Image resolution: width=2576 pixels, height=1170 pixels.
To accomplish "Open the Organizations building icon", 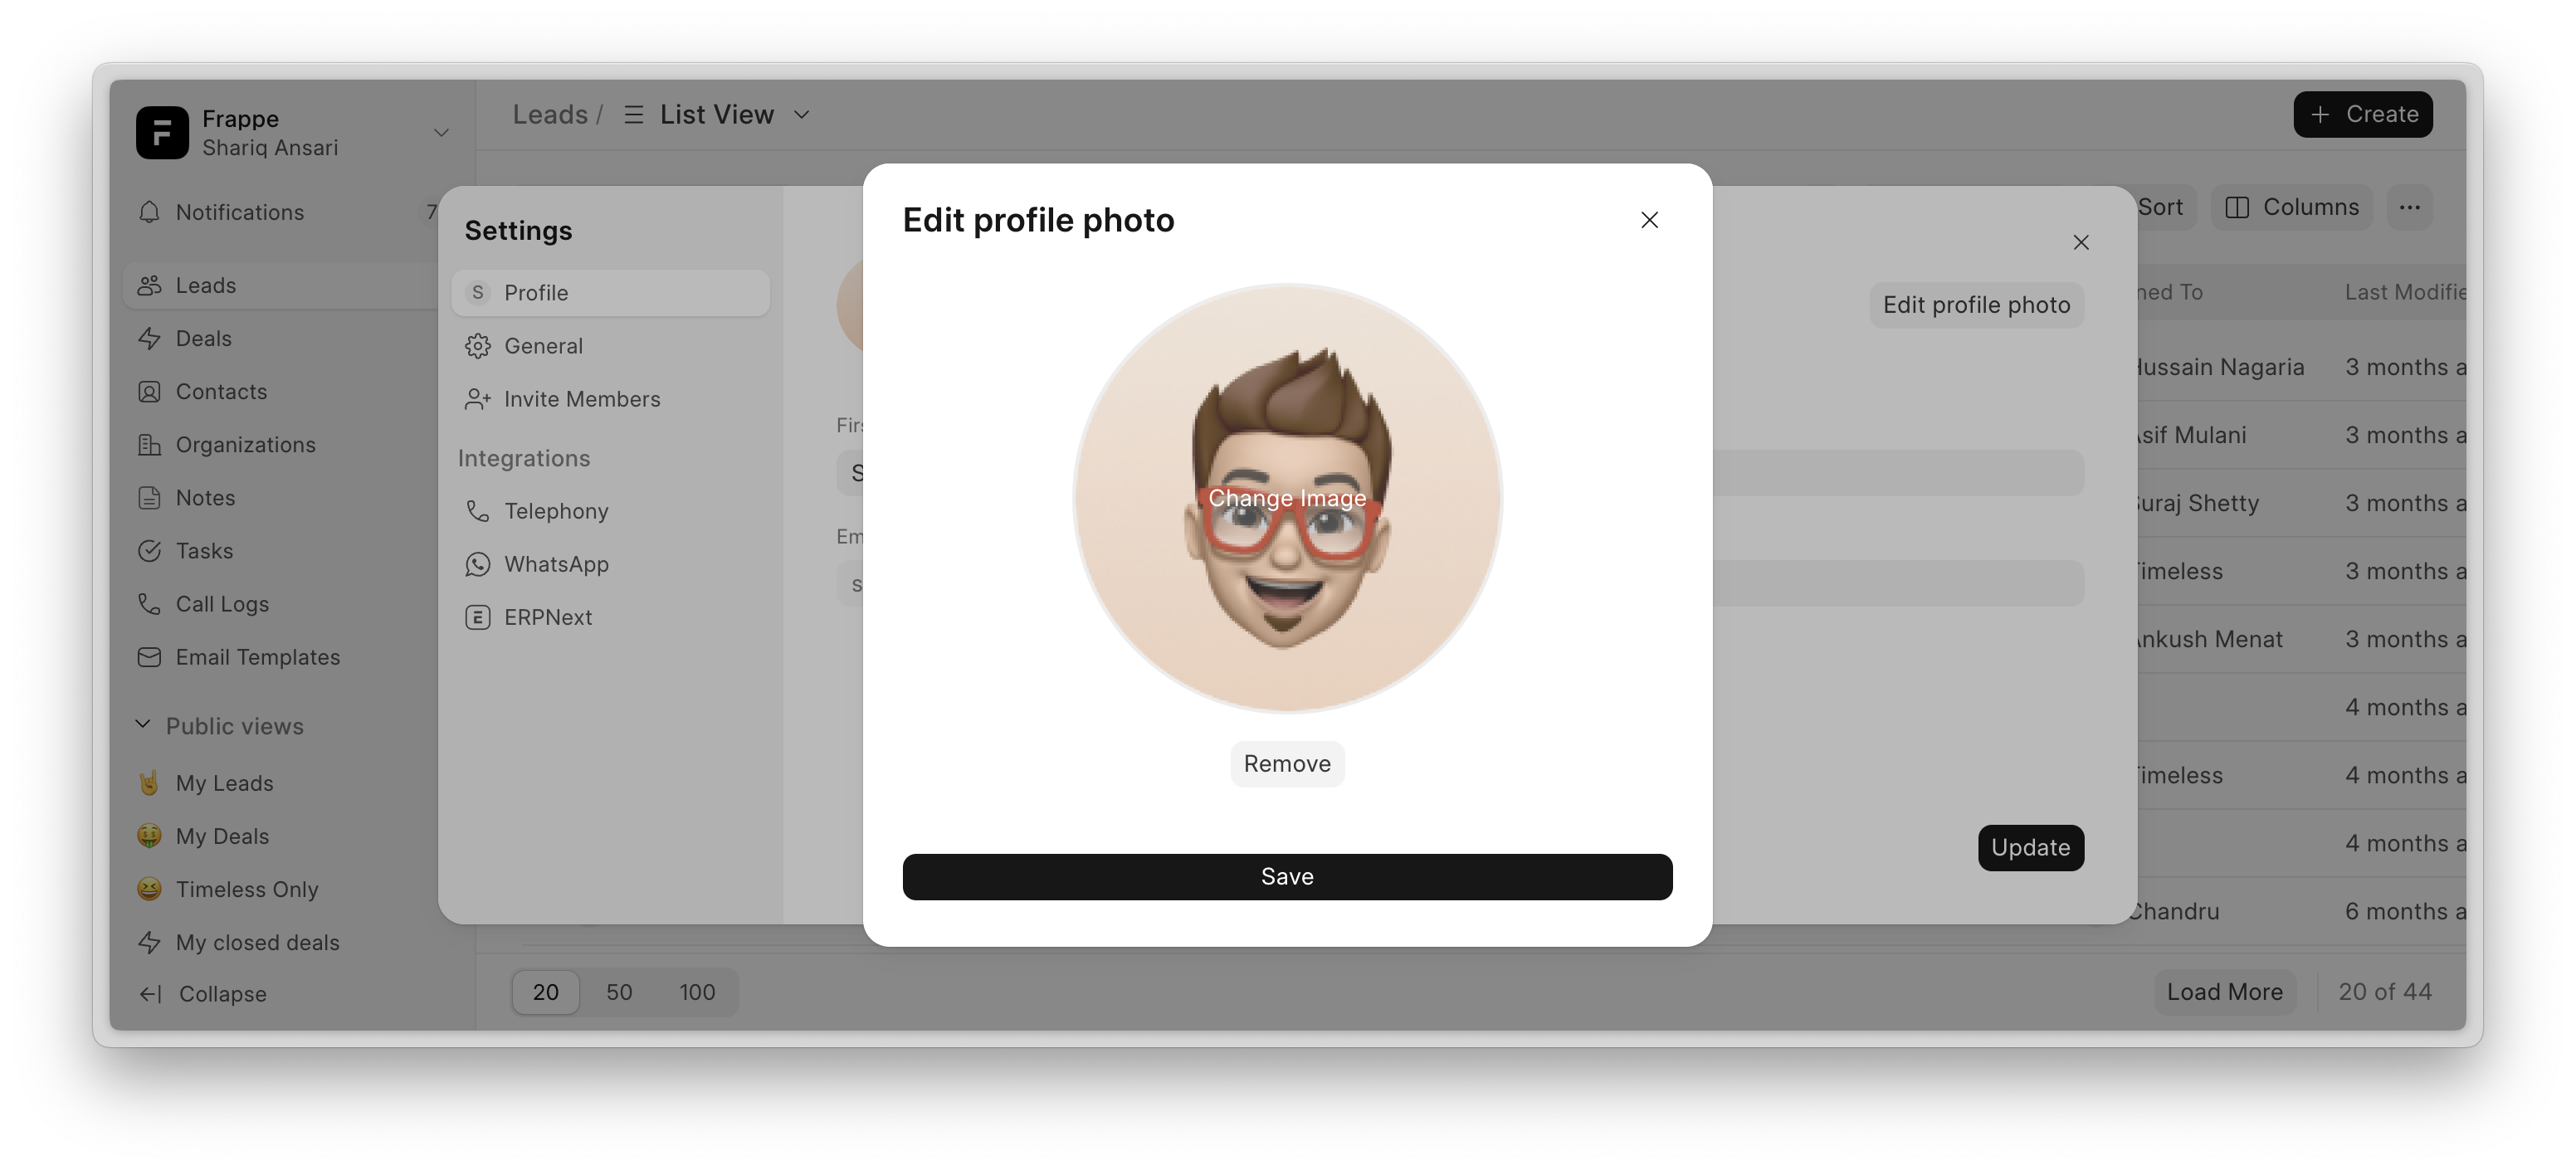I will pos(149,445).
